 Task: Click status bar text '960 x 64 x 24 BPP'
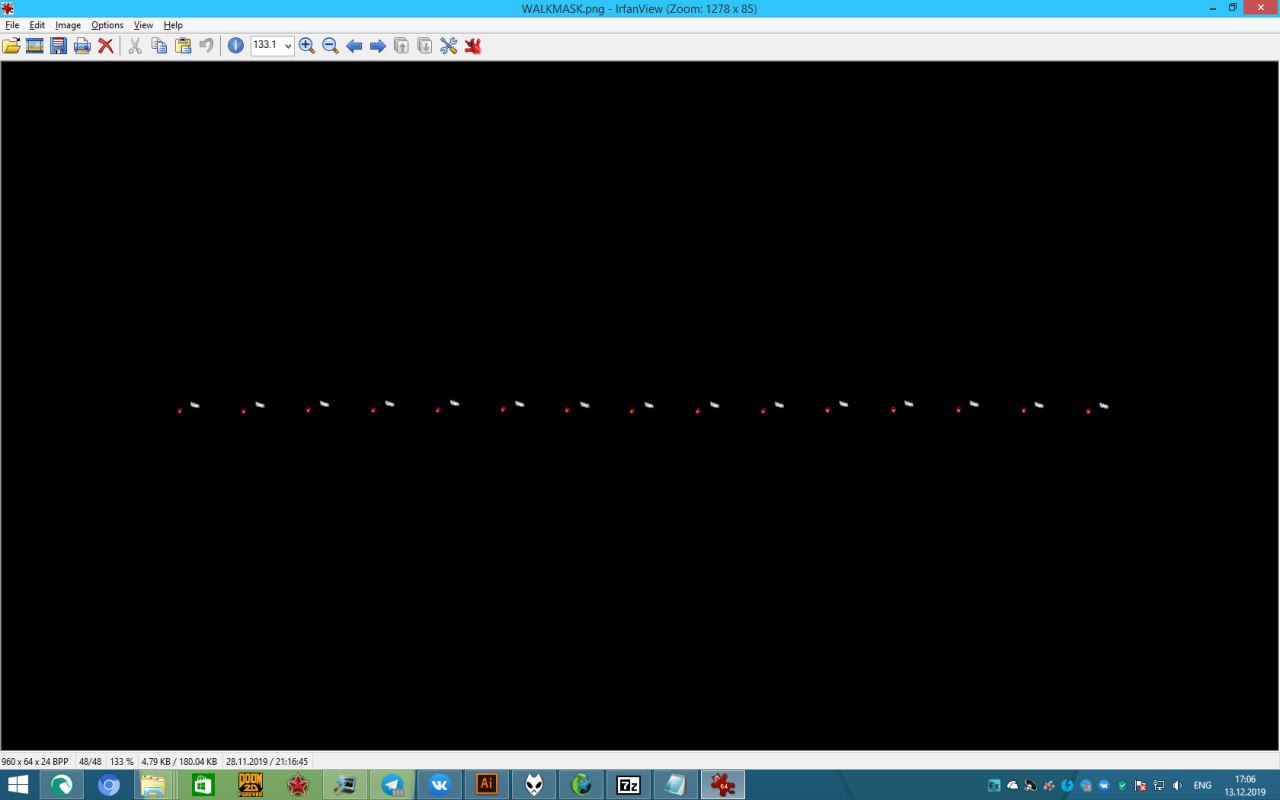tap(35, 762)
